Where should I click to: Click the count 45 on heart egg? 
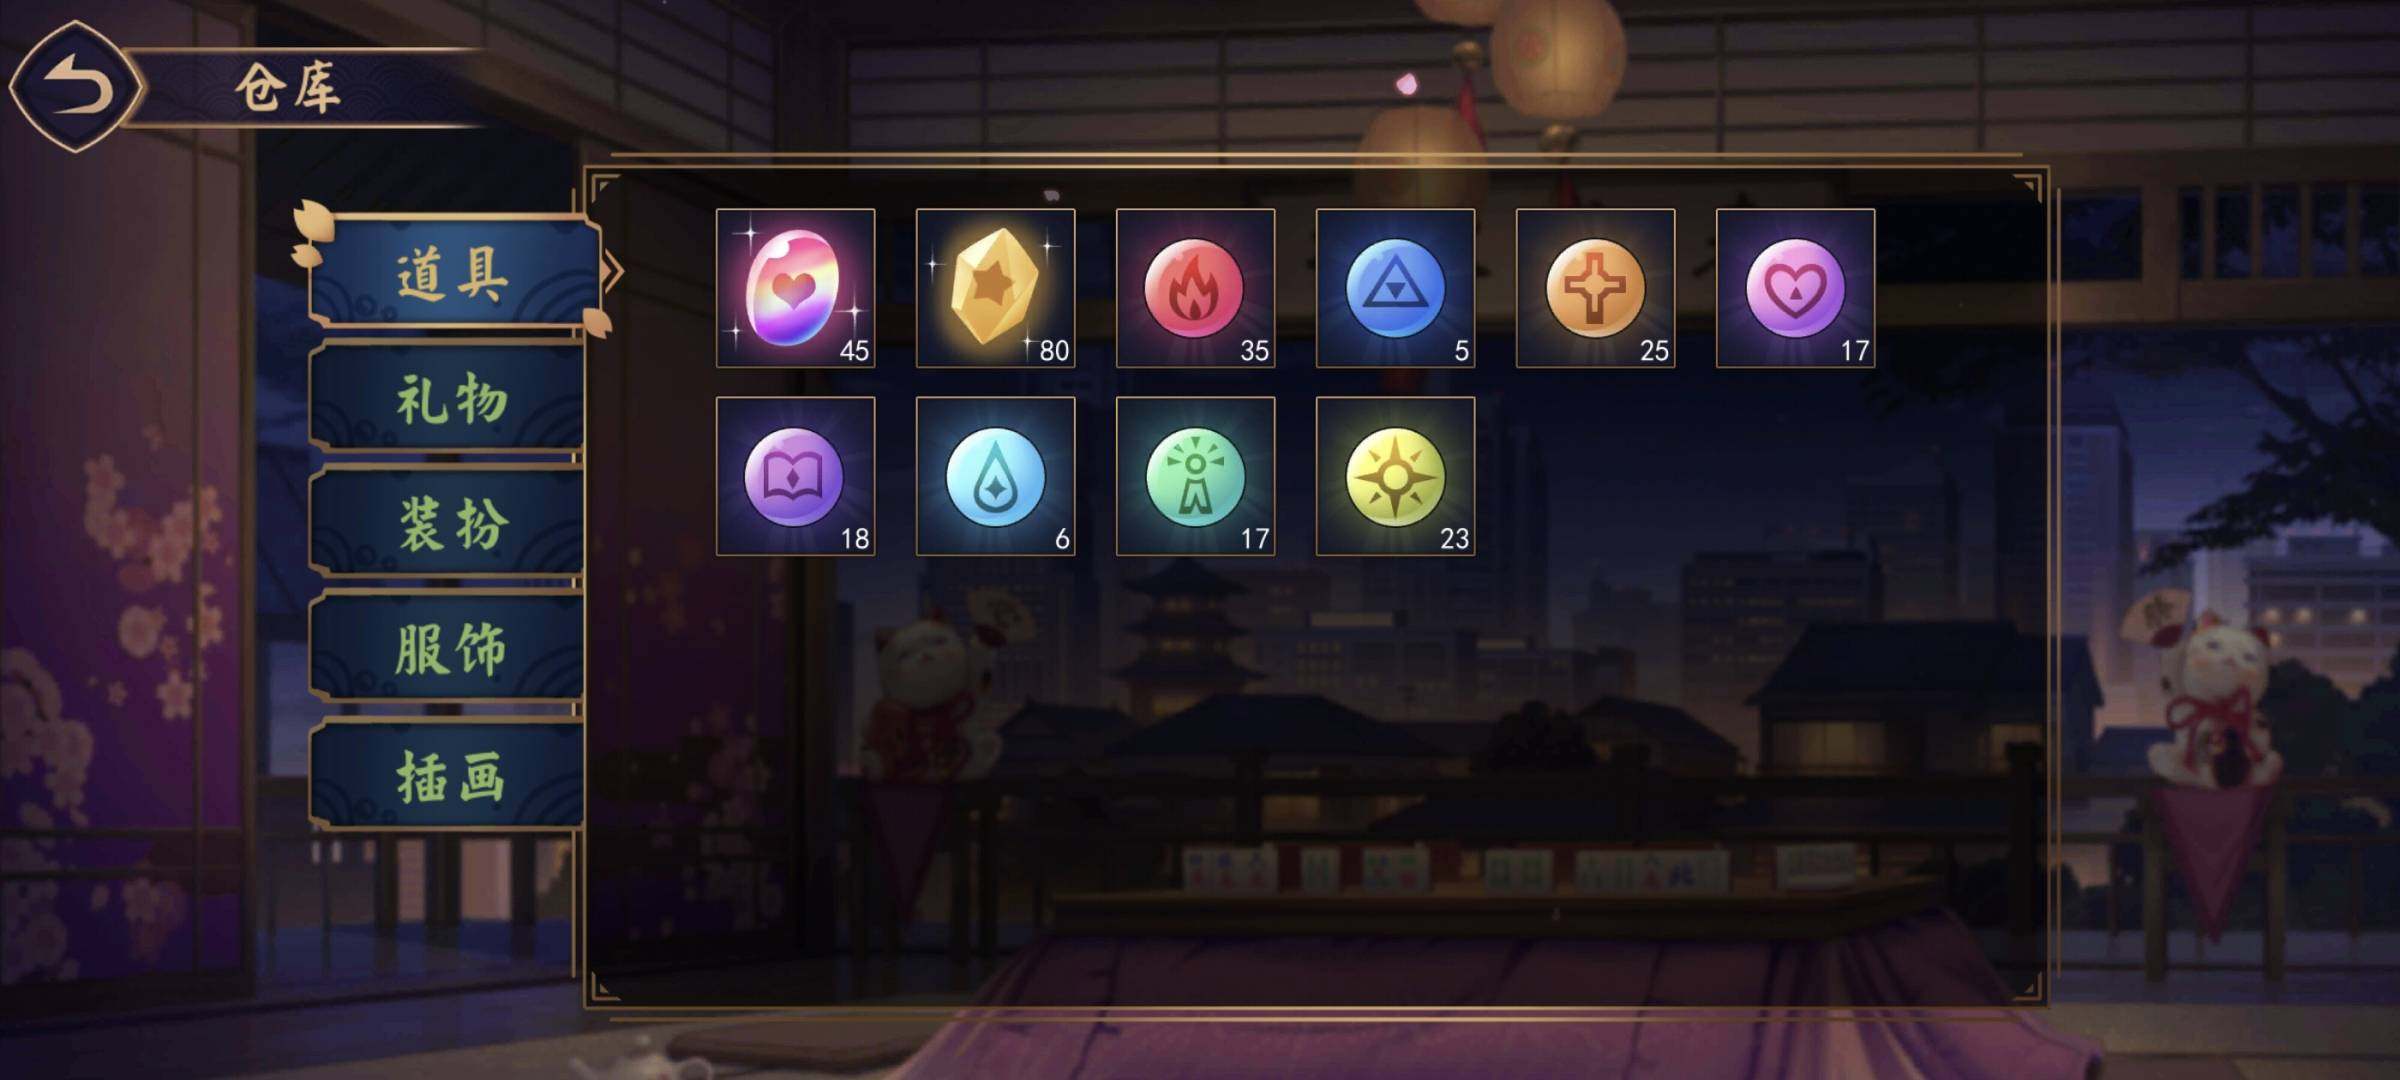(x=854, y=350)
